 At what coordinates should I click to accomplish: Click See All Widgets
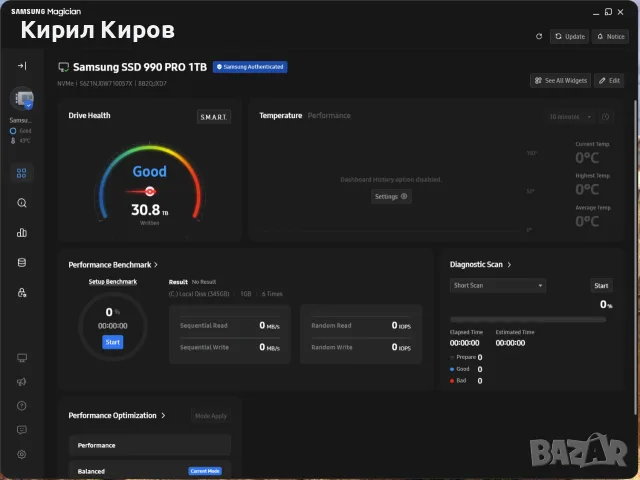(560, 80)
